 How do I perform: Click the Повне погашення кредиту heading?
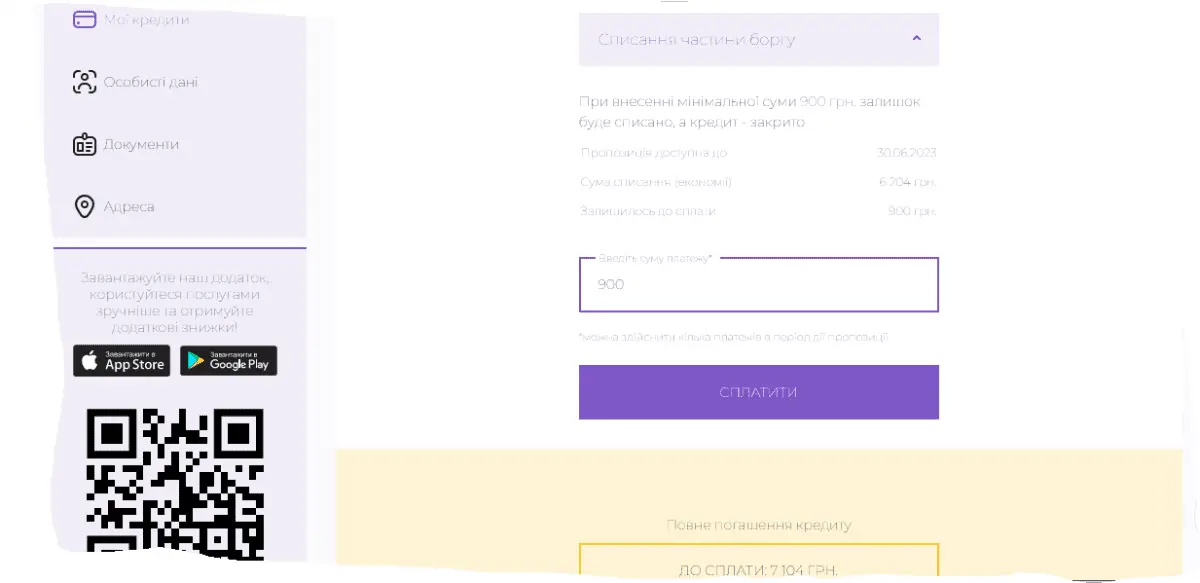[x=759, y=525]
